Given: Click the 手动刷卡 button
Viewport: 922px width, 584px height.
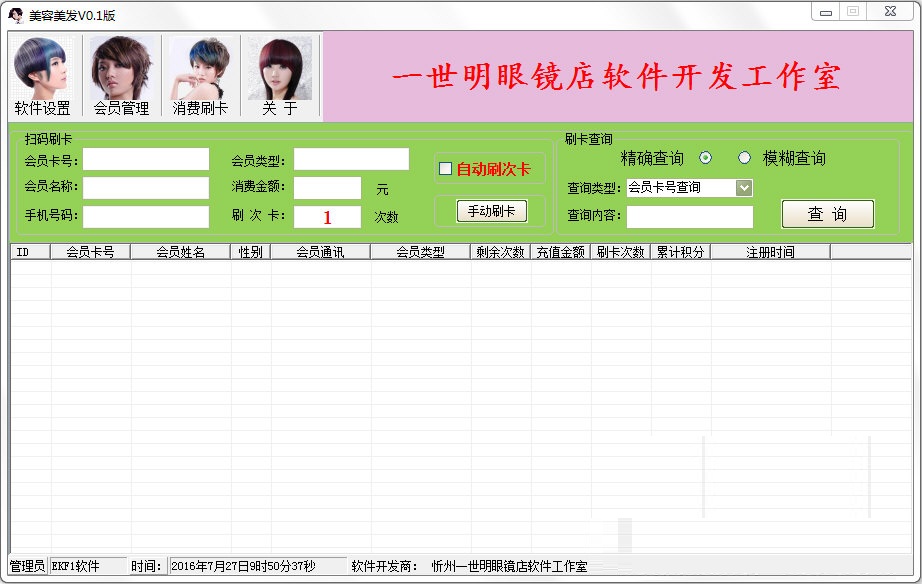Looking at the screenshot, I should (491, 211).
